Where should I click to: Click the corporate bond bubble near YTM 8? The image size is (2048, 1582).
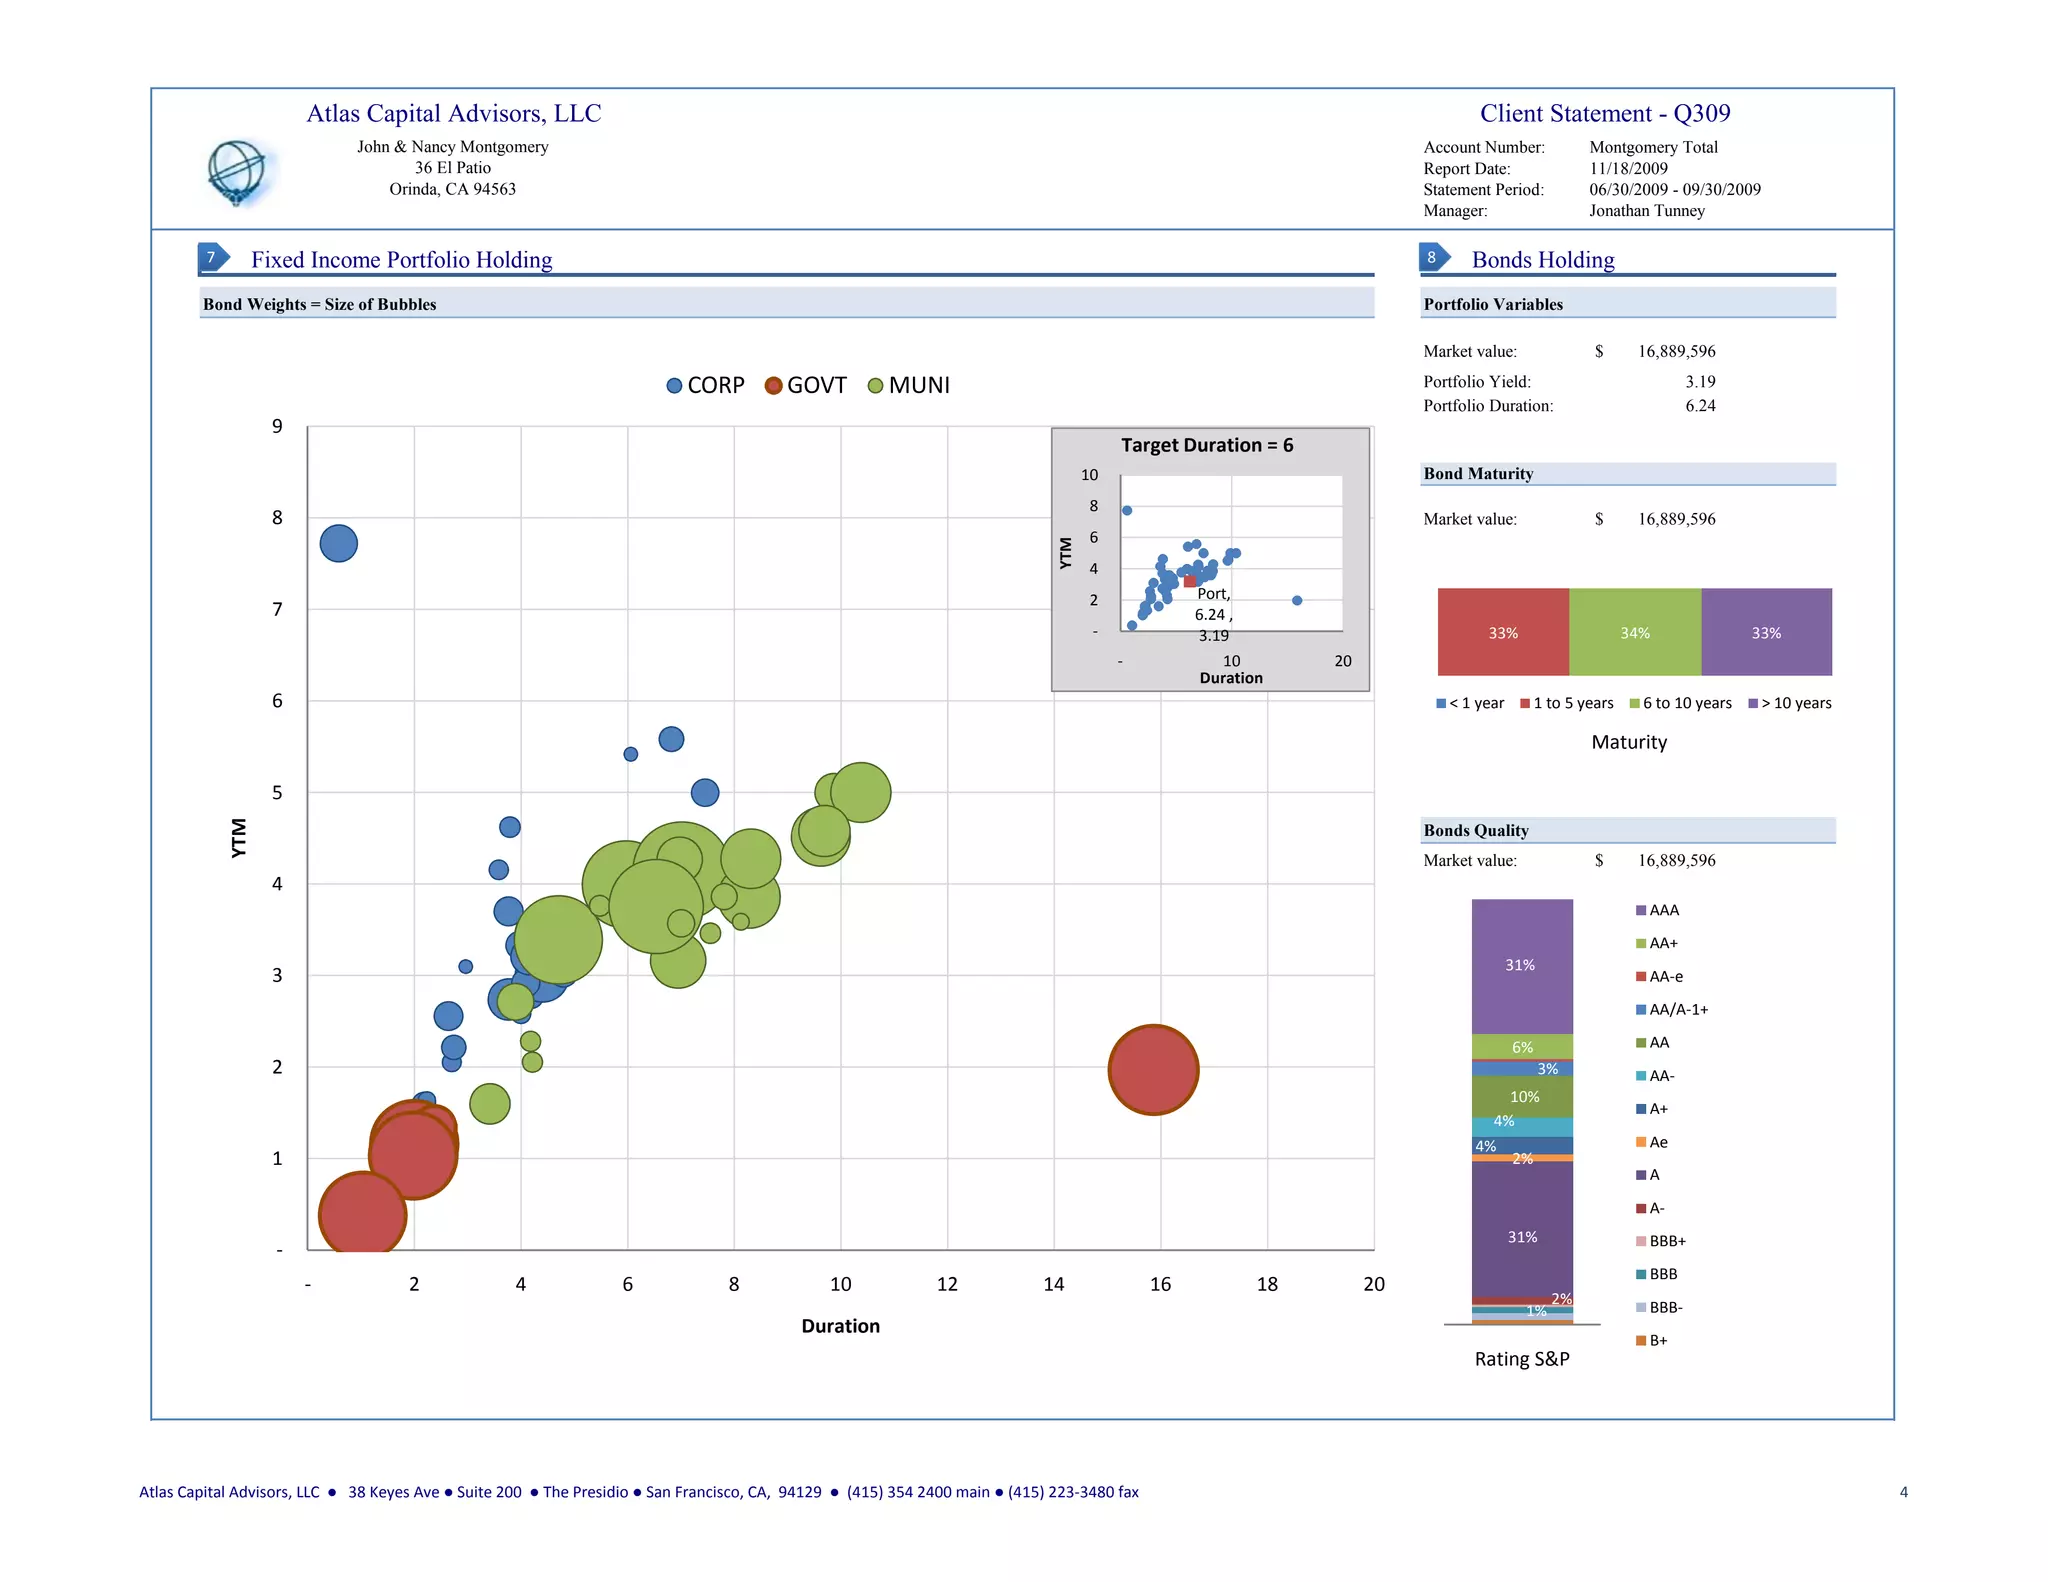(338, 544)
